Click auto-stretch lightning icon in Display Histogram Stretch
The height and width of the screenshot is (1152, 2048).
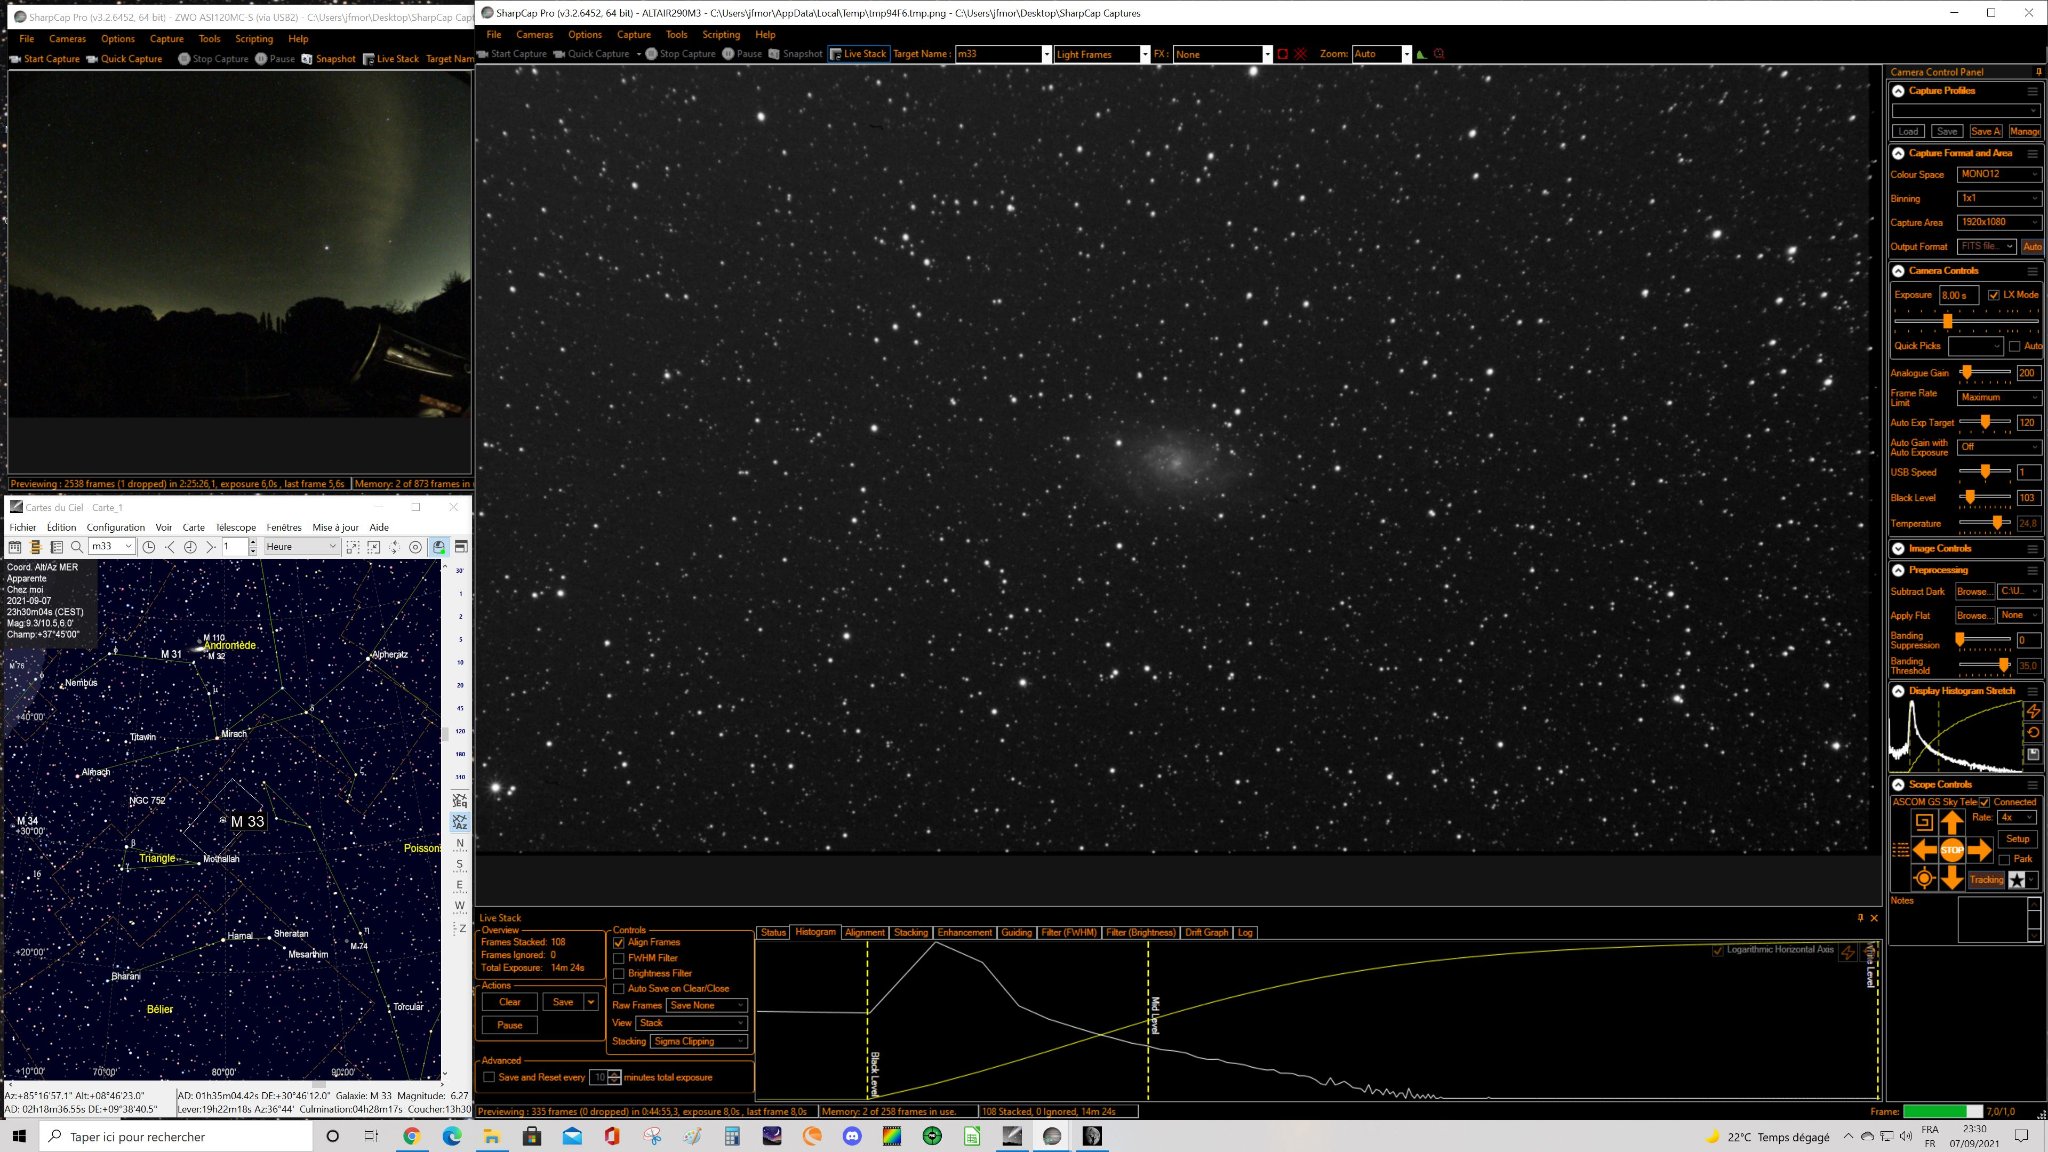2033,711
